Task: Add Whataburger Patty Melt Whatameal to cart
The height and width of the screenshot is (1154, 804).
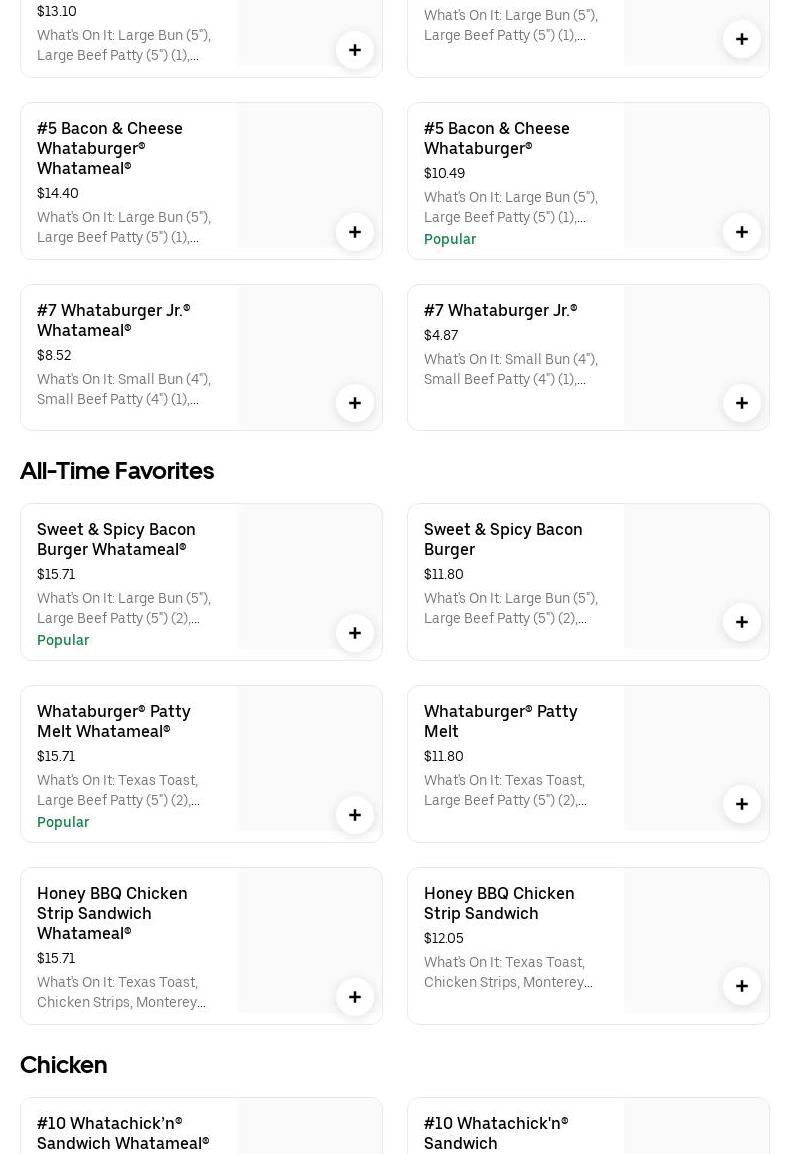Action: click(x=355, y=815)
